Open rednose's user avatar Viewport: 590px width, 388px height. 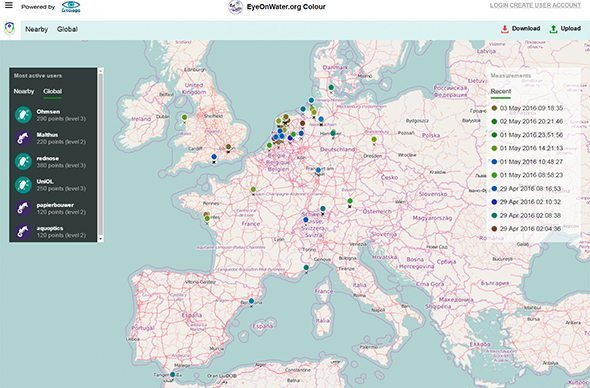(x=23, y=161)
